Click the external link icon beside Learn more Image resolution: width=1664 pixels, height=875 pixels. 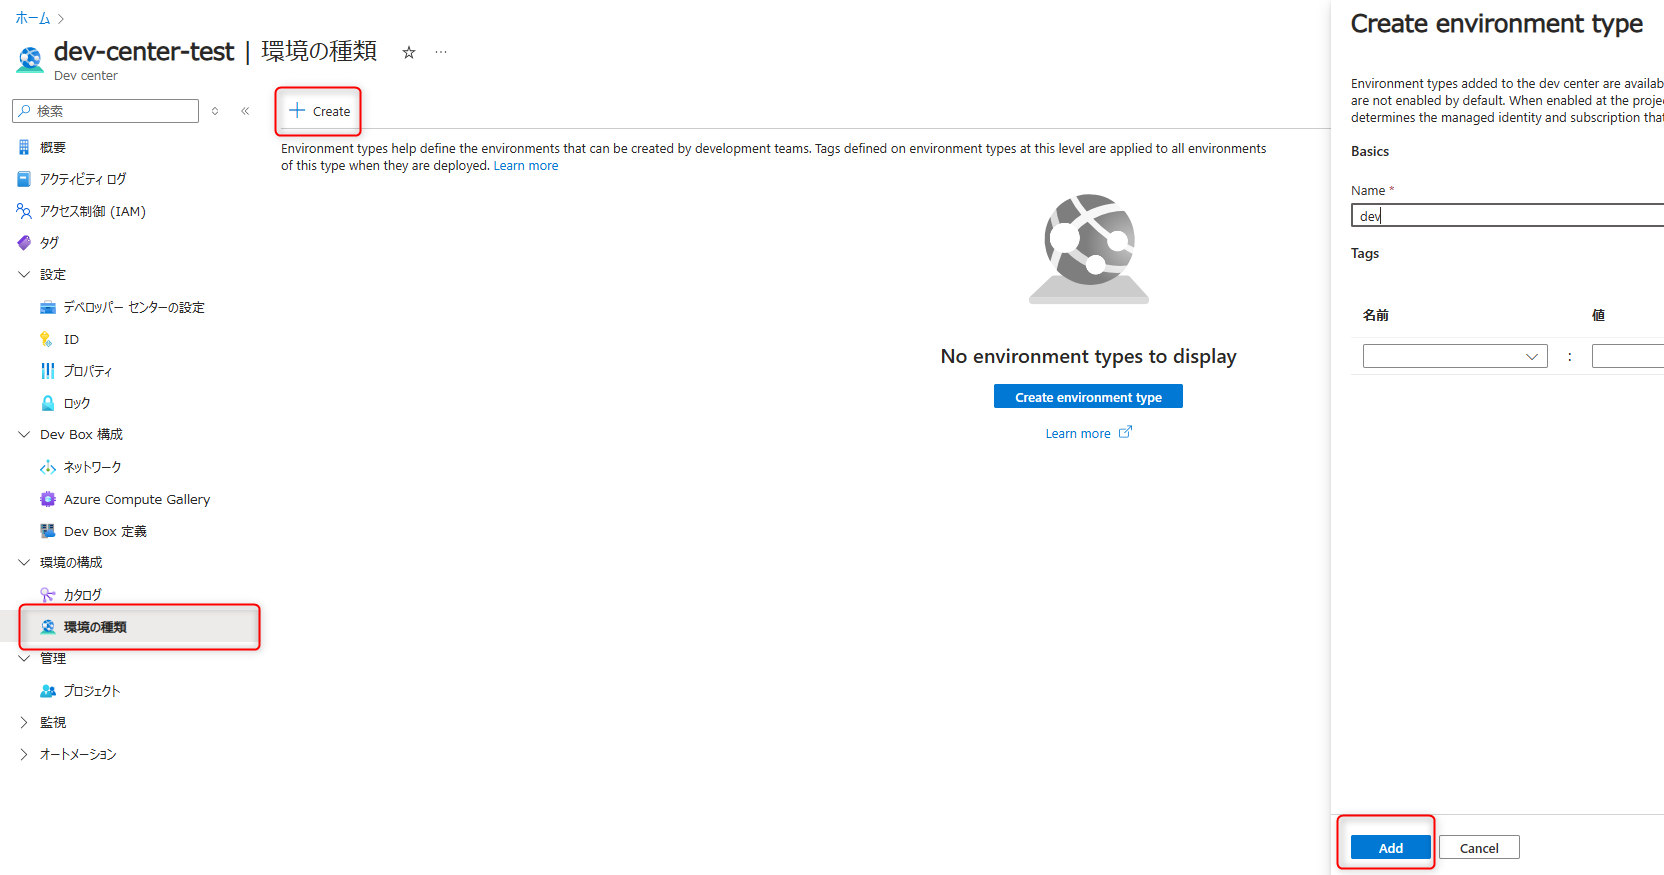pyautogui.click(x=1125, y=432)
